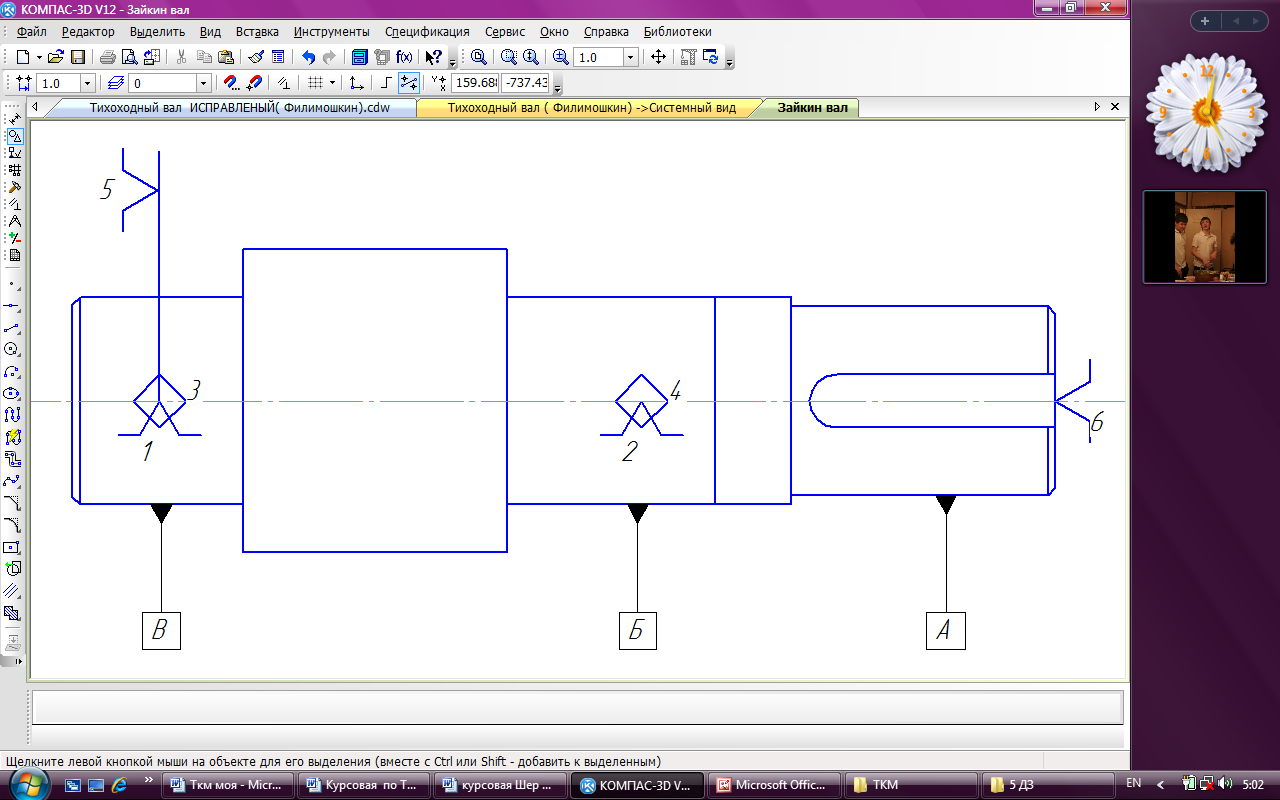
Task: Expand the New document dropdown arrow
Action: 39,57
